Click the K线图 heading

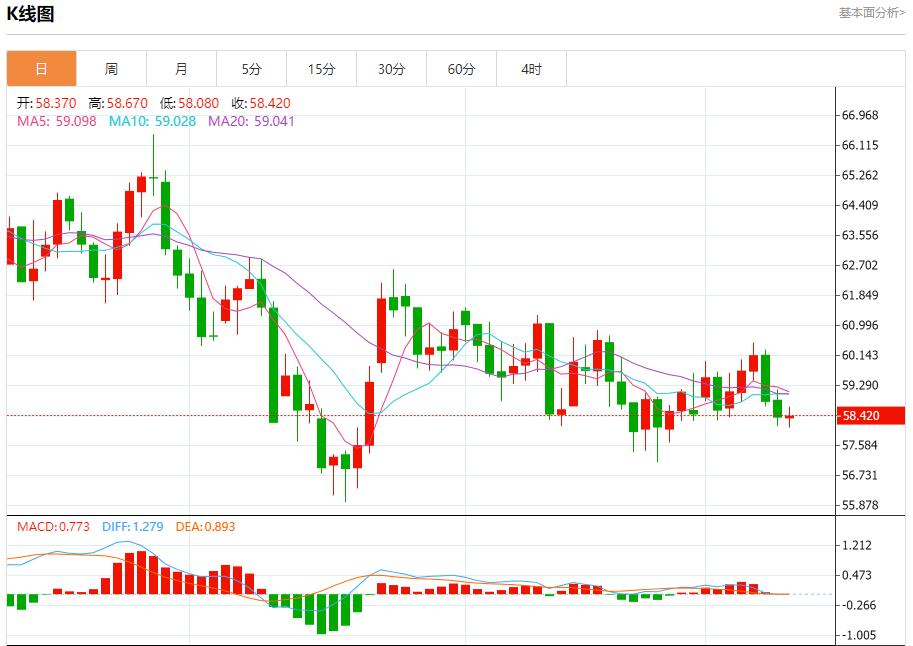point(31,14)
